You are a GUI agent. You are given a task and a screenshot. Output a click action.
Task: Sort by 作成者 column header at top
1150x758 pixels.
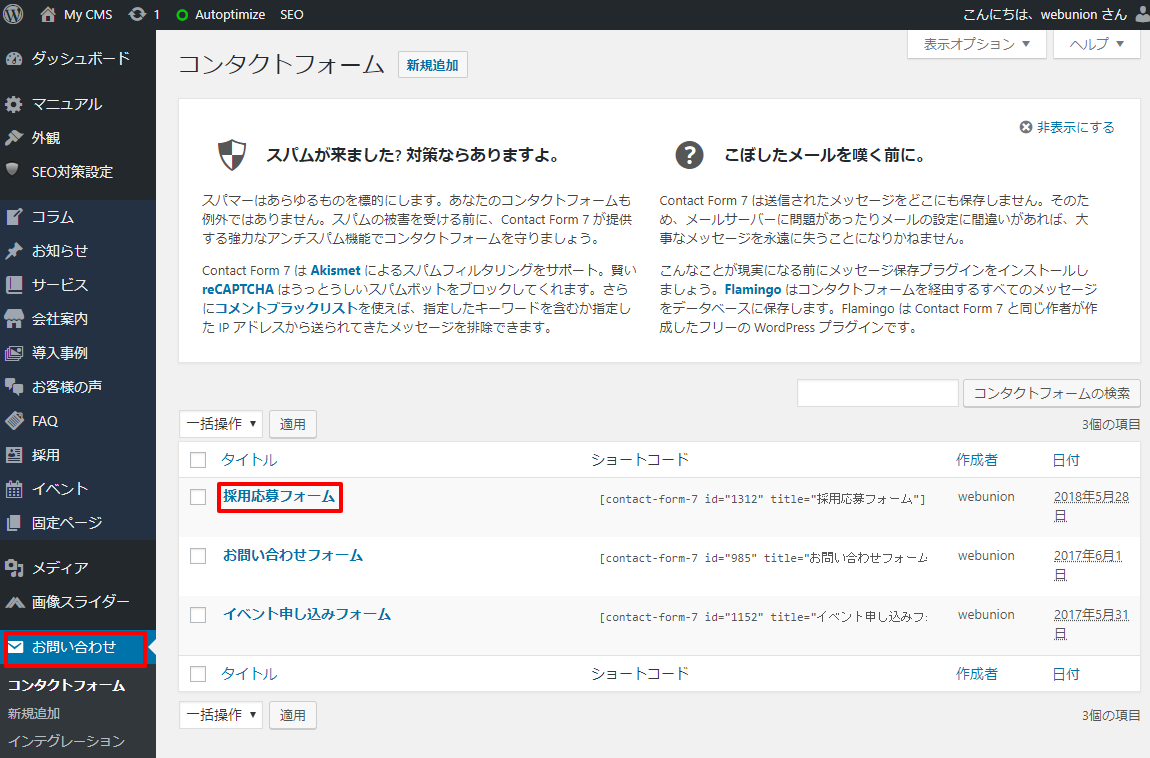pyautogui.click(x=977, y=460)
